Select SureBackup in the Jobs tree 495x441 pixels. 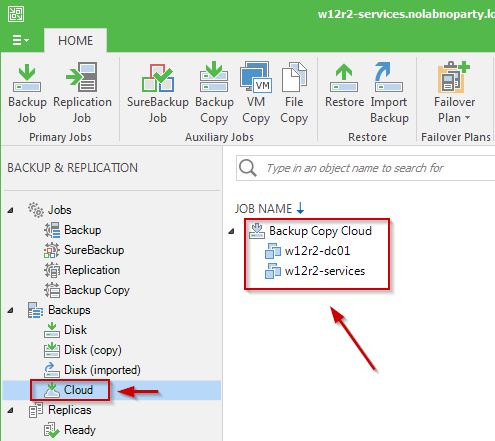click(x=94, y=250)
